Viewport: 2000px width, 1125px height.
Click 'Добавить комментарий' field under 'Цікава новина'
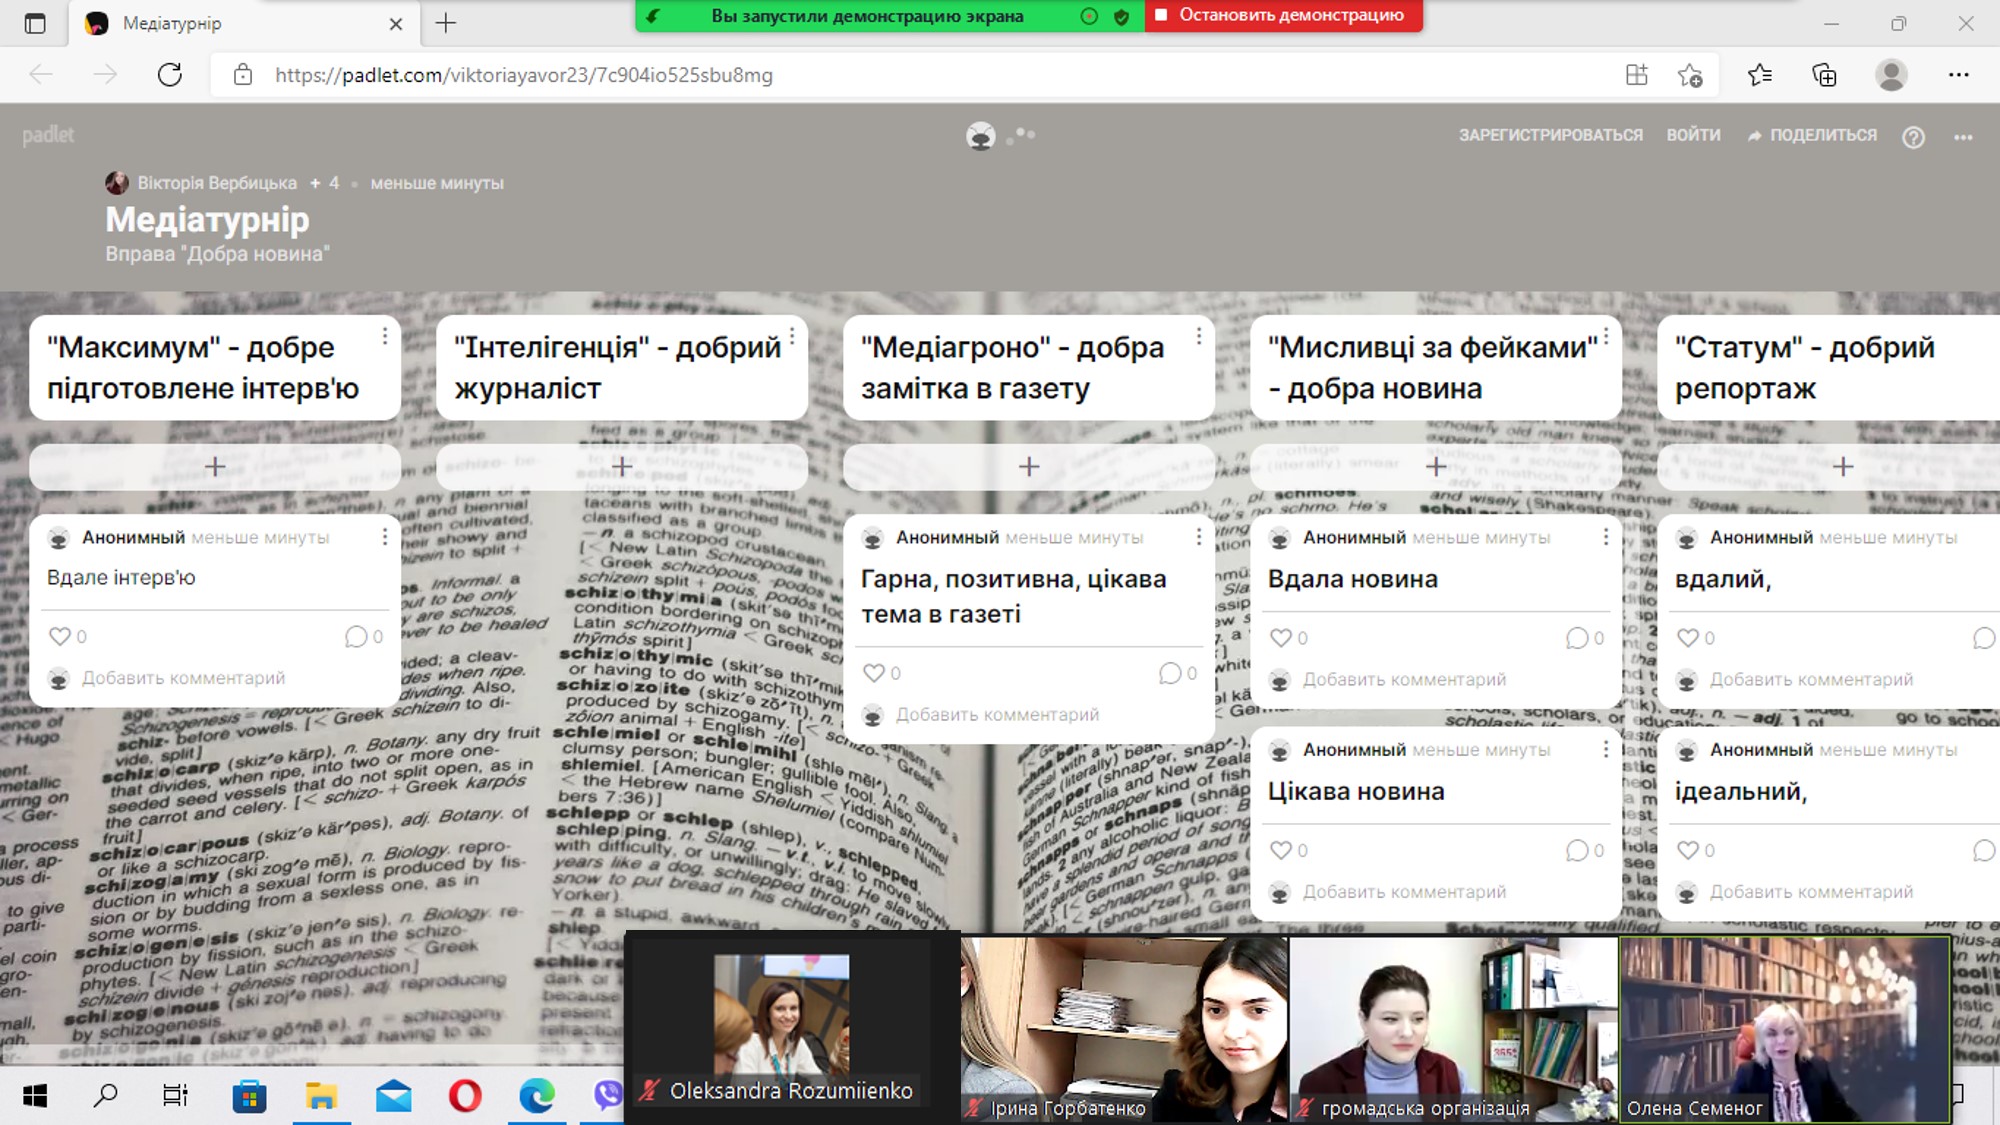(x=1404, y=892)
